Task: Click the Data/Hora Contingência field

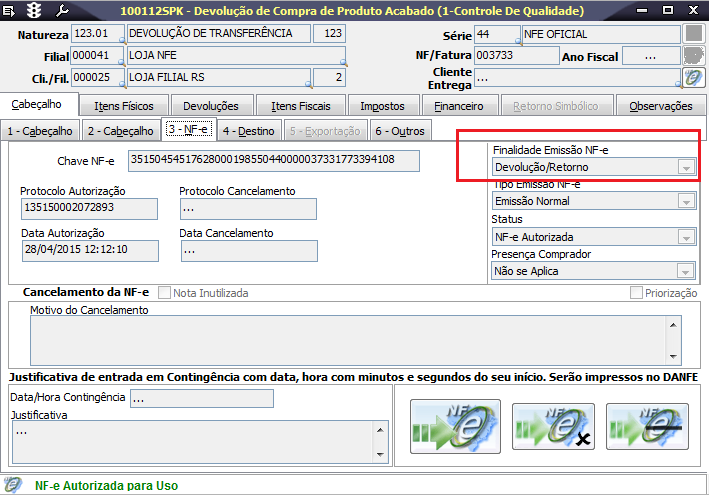Action: pos(202,398)
